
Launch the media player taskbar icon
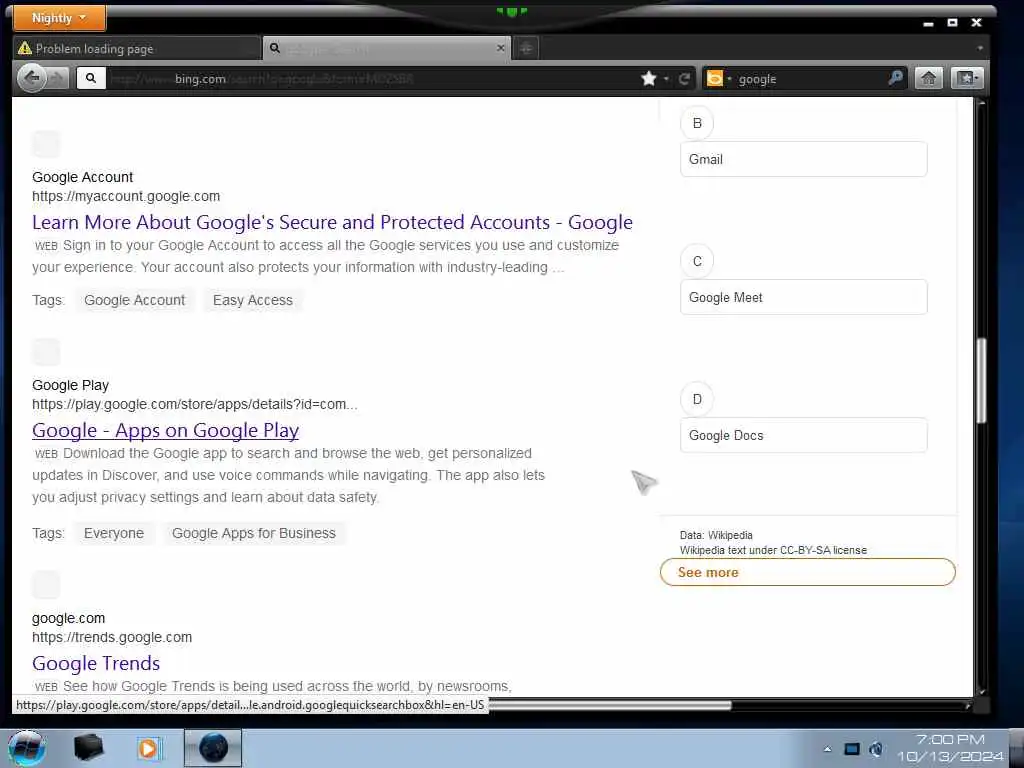[x=149, y=748]
